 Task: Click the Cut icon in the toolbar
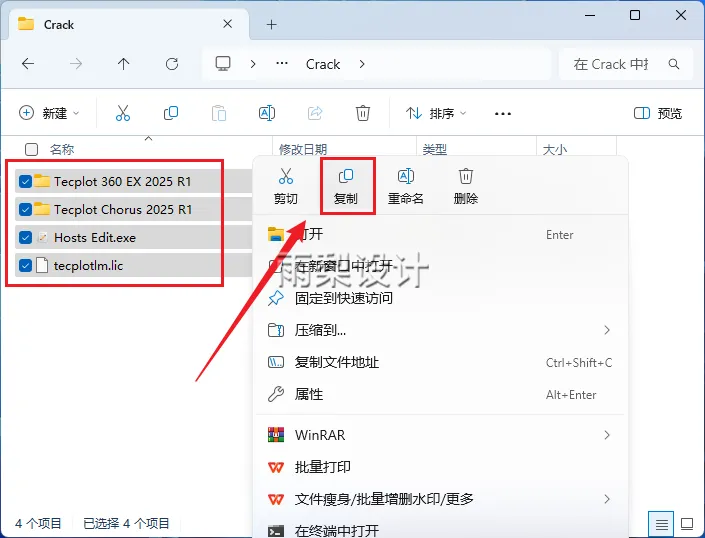[x=123, y=113]
